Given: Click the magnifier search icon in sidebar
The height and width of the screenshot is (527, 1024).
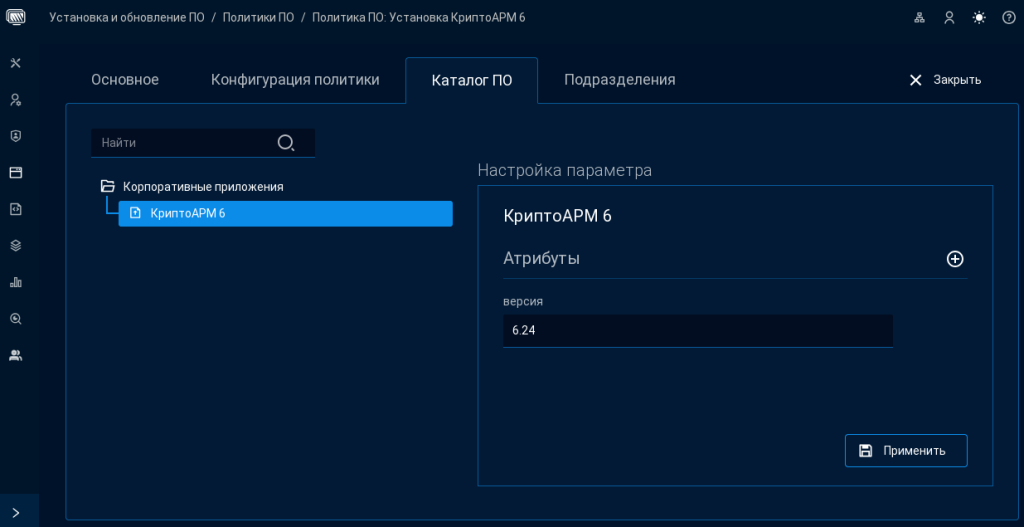Looking at the screenshot, I should pyautogui.click(x=15, y=319).
